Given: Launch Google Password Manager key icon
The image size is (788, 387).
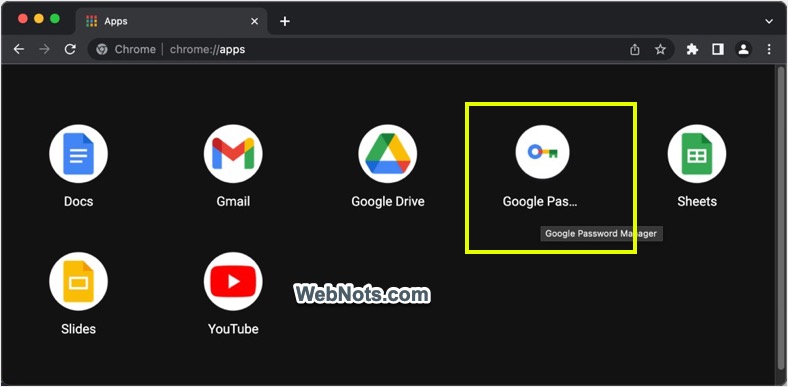Looking at the screenshot, I should point(542,152).
